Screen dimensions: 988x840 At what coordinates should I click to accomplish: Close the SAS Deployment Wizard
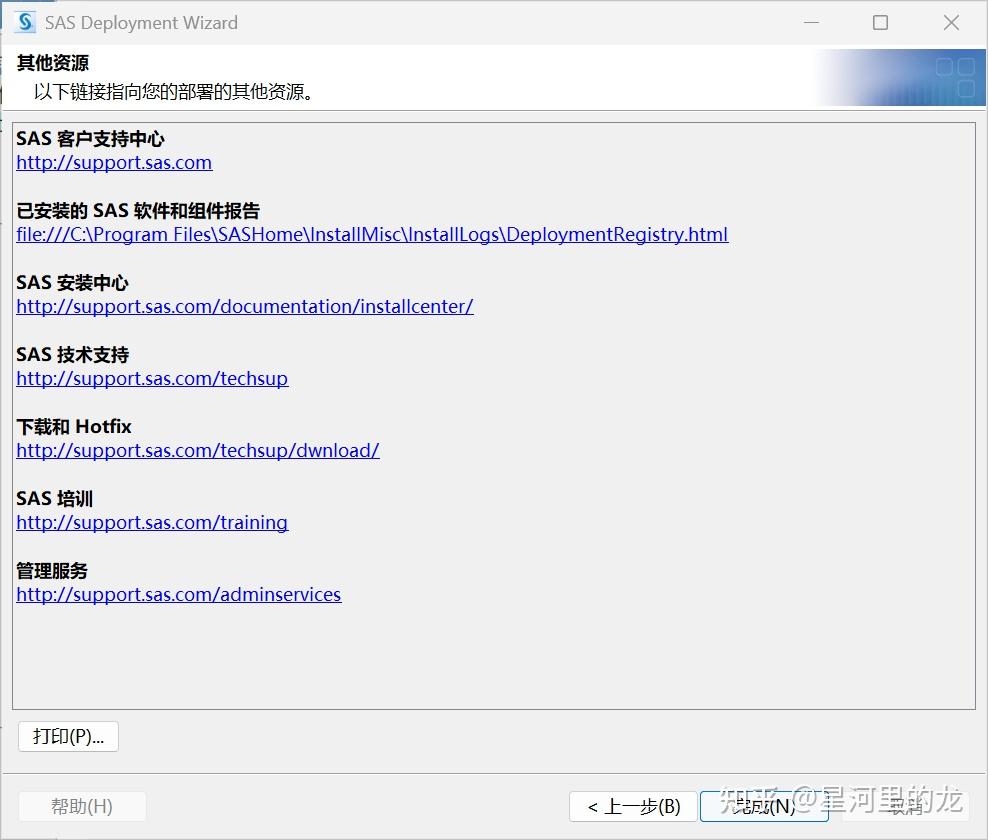950,22
